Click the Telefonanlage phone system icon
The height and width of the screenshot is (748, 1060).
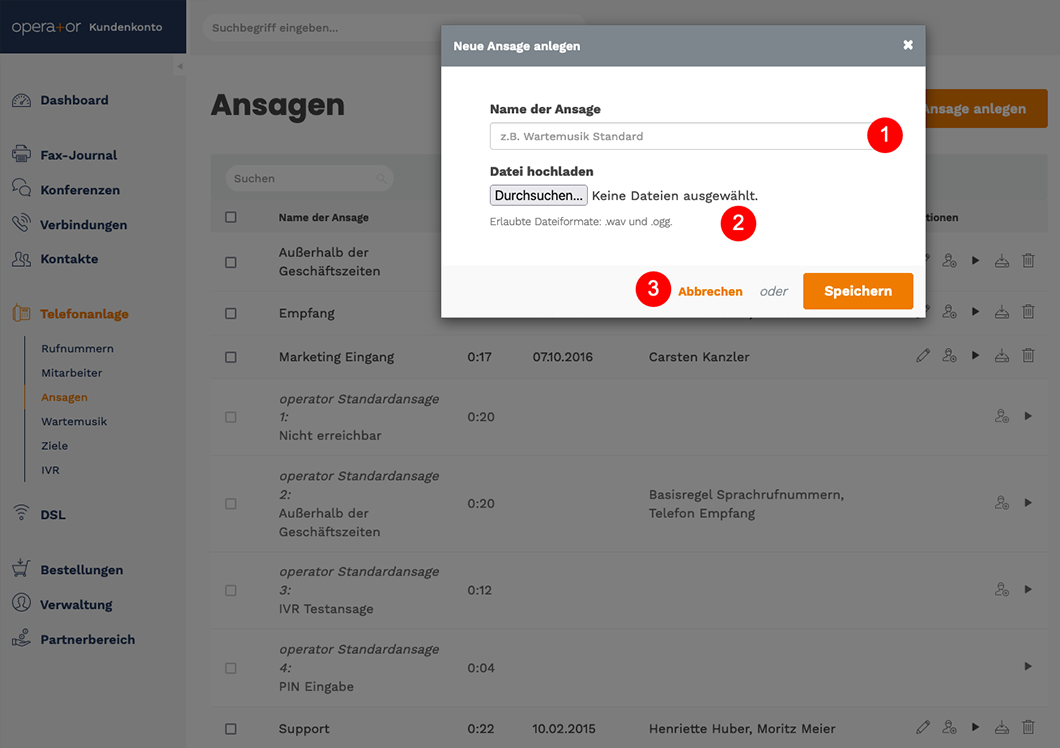click(22, 313)
